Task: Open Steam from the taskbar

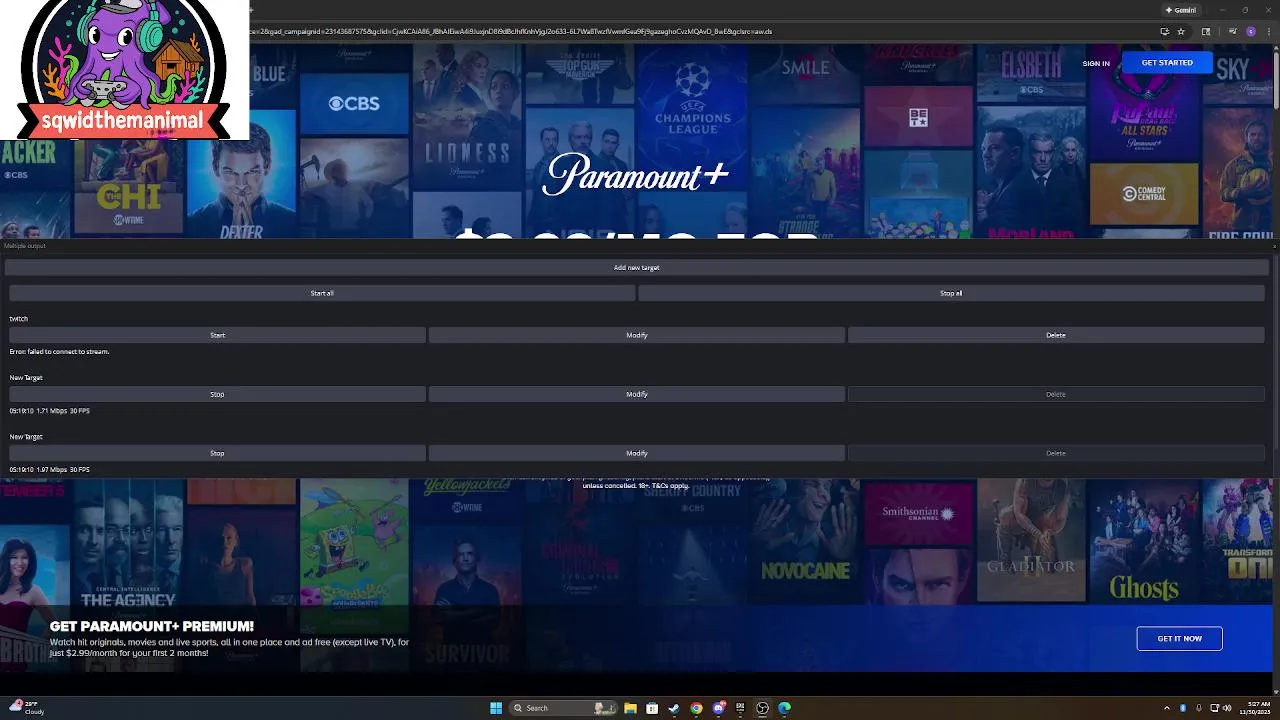Action: [674, 708]
